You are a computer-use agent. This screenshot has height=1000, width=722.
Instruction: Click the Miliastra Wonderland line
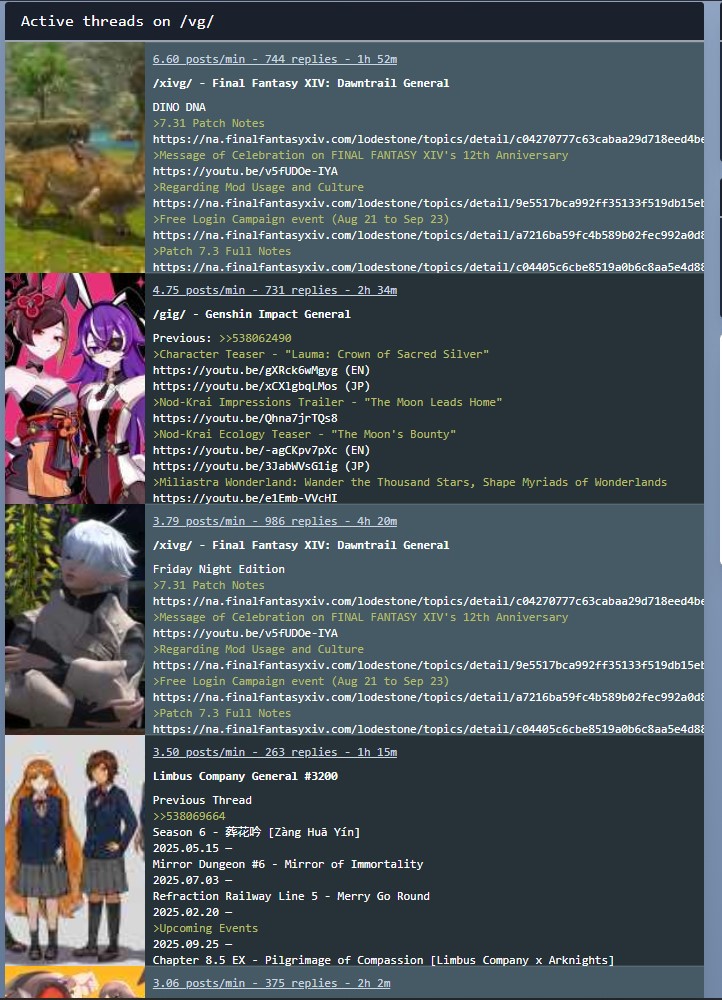pyautogui.click(x=410, y=482)
